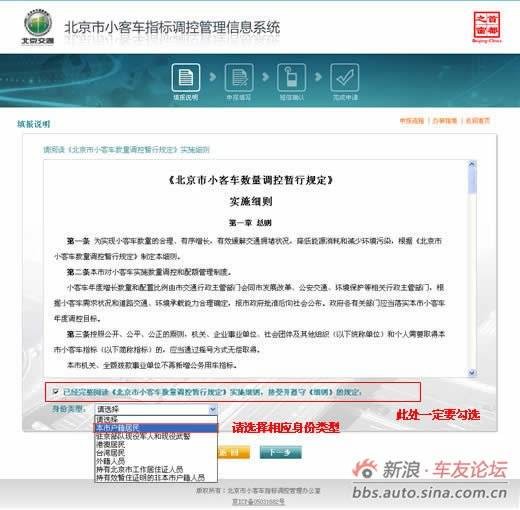
Task: Click the red 首都之窗 seal logo
Action: point(487,27)
